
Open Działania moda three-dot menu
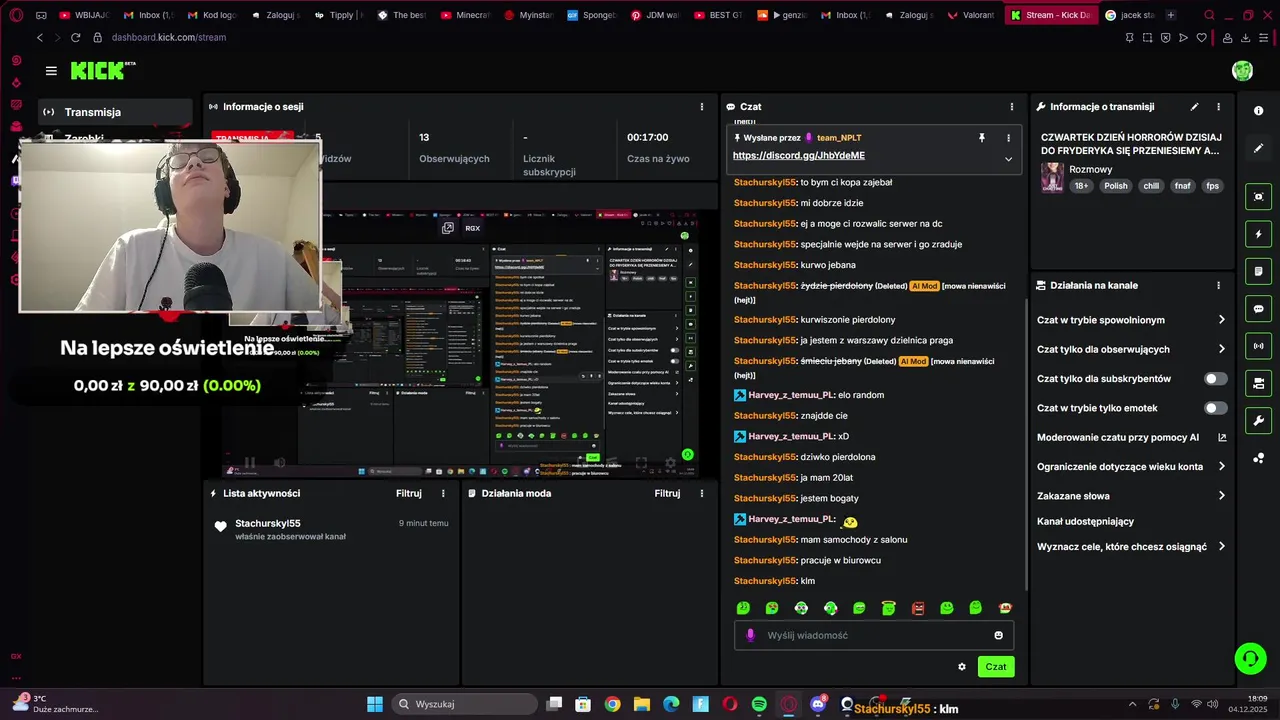(x=701, y=493)
